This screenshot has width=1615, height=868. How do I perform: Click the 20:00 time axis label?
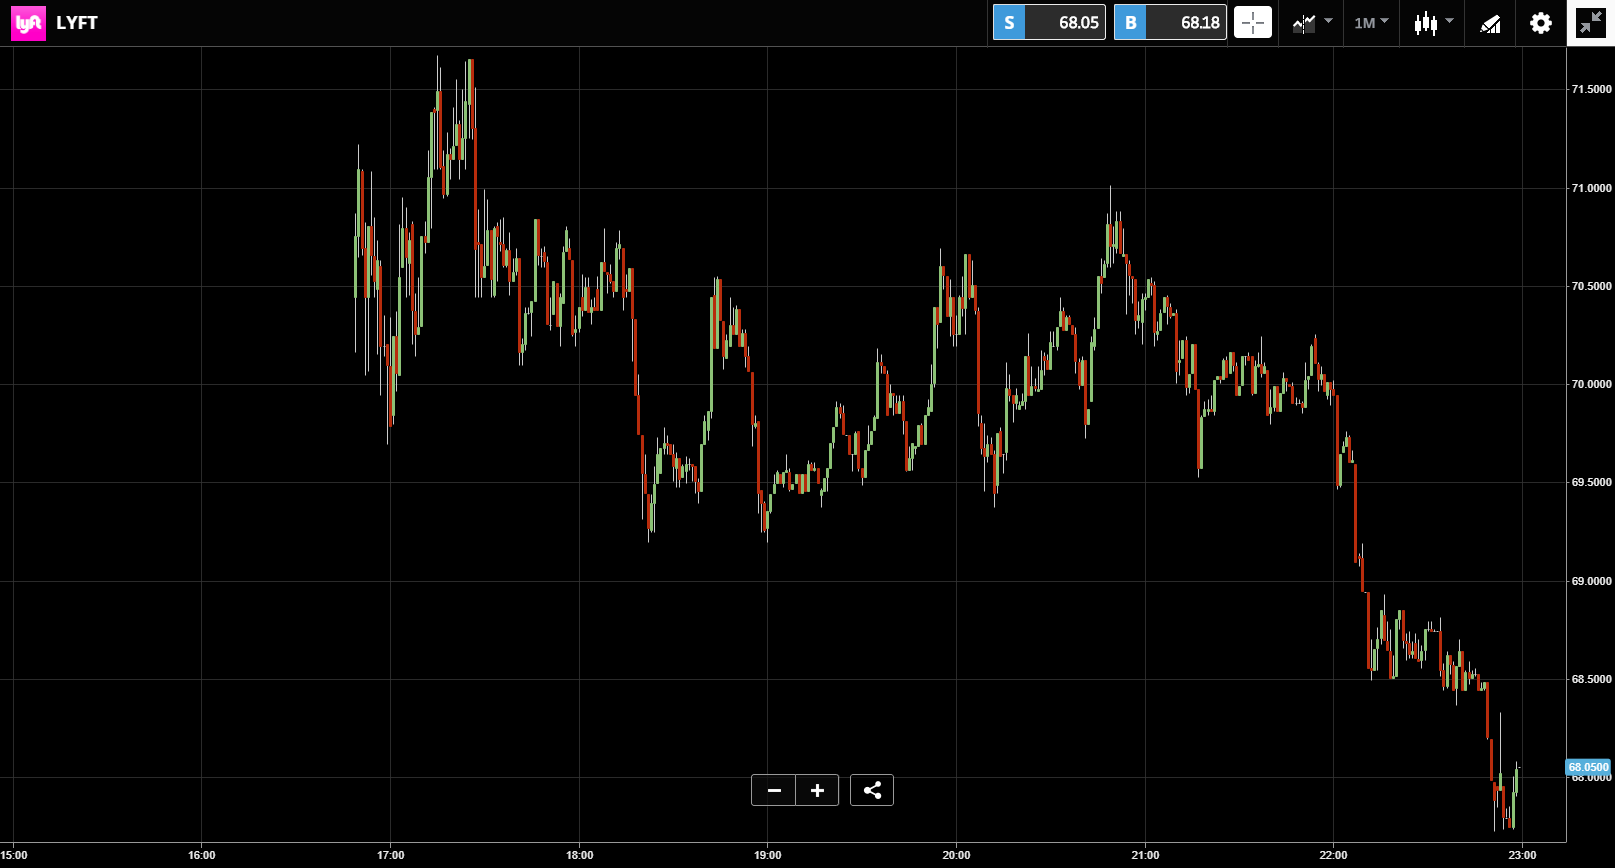point(957,855)
